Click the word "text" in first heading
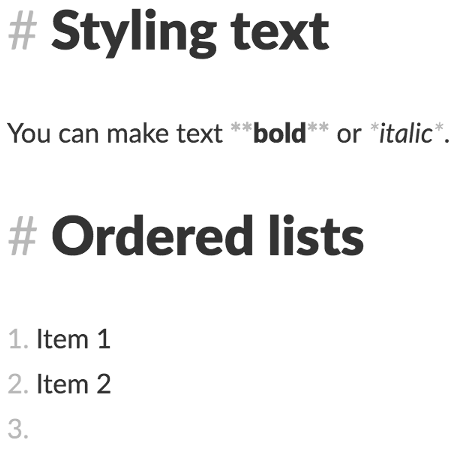The width and height of the screenshot is (460, 455). click(280, 31)
